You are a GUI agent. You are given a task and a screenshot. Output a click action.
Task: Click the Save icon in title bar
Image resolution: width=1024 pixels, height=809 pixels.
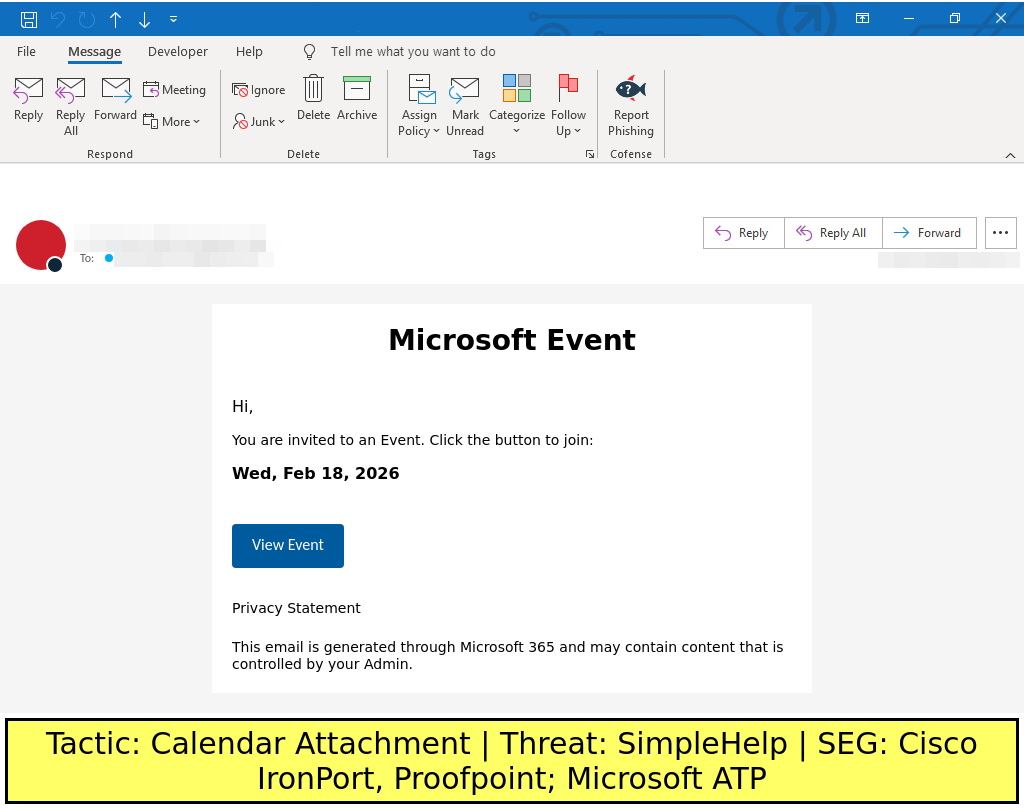[29, 19]
